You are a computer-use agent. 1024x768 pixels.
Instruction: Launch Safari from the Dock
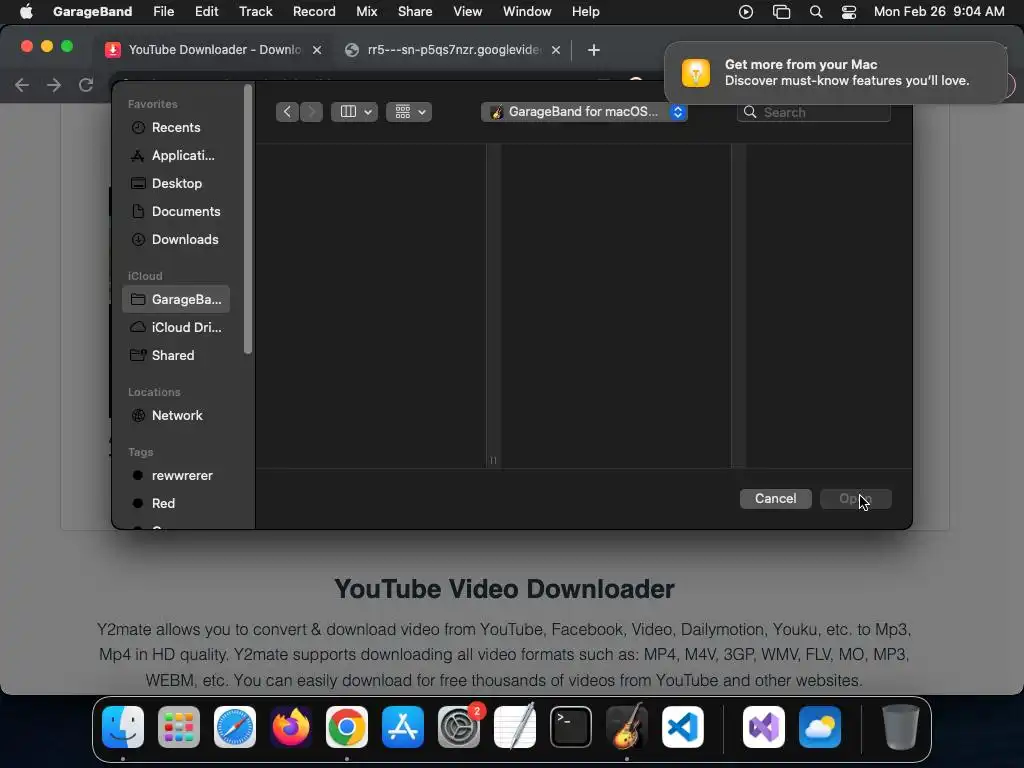pyautogui.click(x=235, y=727)
